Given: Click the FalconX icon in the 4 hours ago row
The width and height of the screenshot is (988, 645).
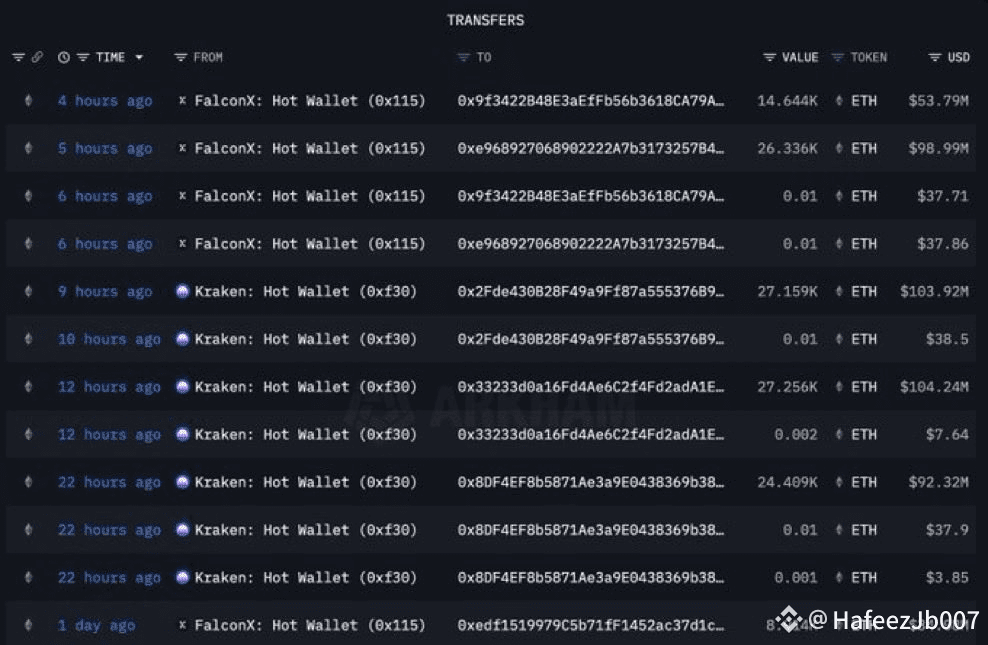Looking at the screenshot, I should 182,100.
